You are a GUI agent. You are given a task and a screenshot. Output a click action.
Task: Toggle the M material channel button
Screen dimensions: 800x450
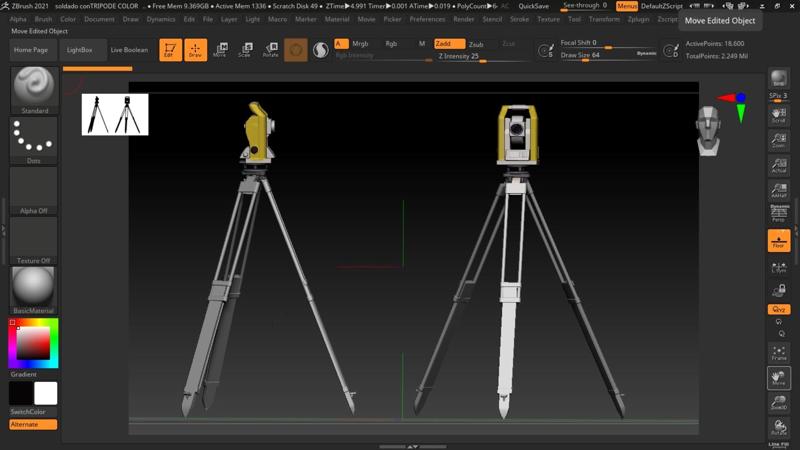point(422,44)
